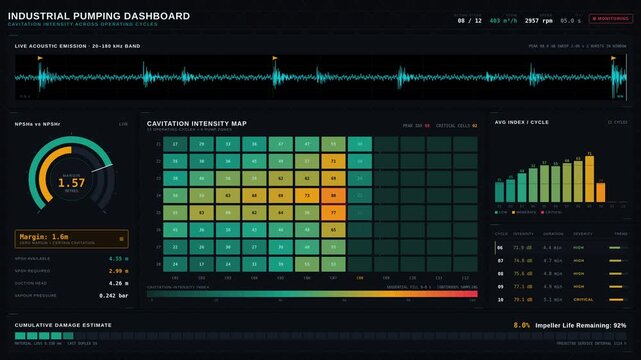Click the 403 m³/h flow readout

tap(503, 20)
